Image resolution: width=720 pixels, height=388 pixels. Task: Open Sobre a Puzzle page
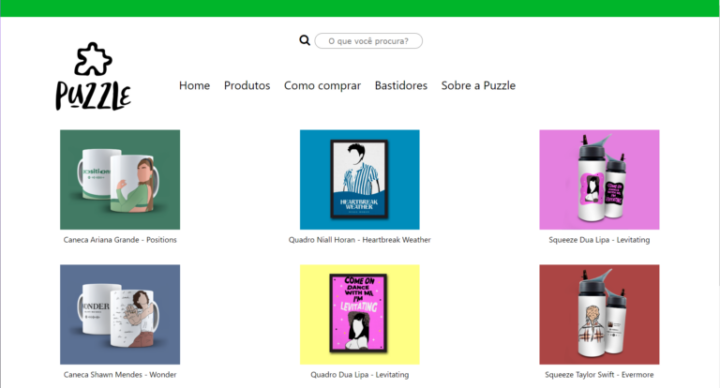tap(478, 85)
